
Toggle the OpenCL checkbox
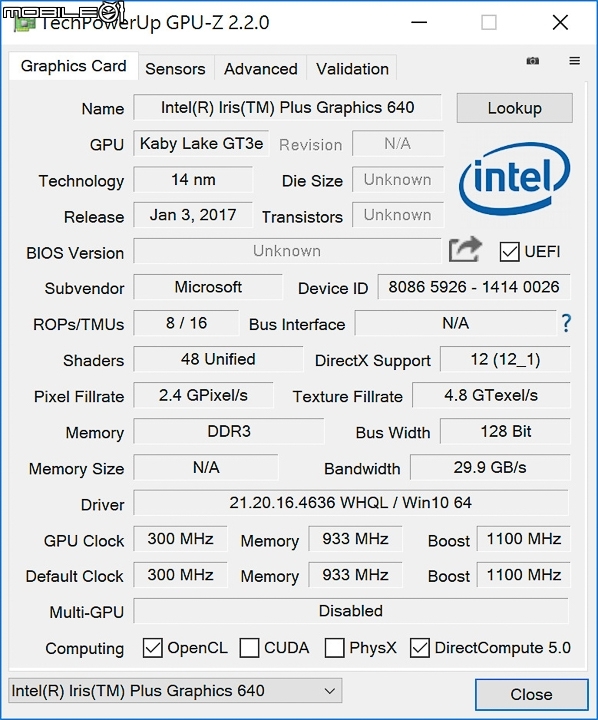click(152, 648)
